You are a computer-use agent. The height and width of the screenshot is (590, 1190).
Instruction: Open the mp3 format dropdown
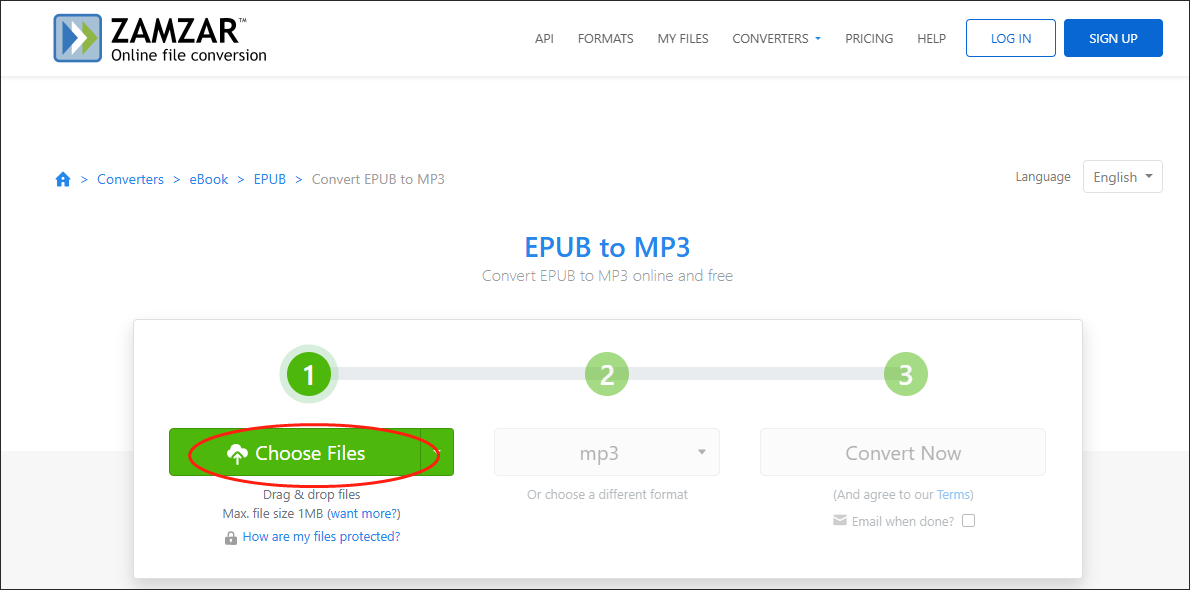pyautogui.click(x=606, y=453)
